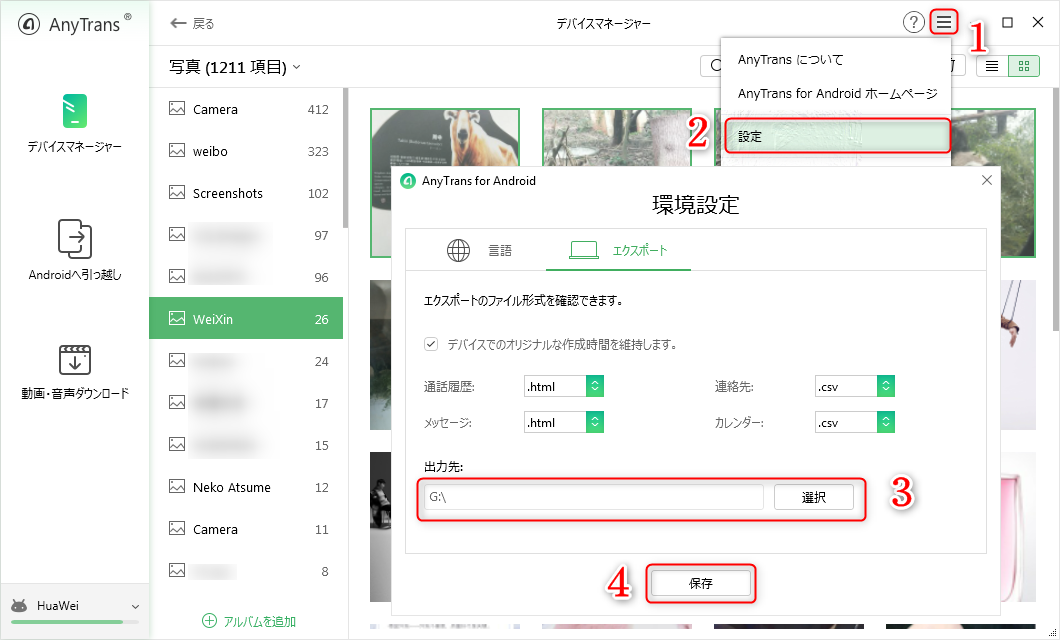1060x640 pixels.
Task: Close the 環境設定 dialog
Action: tap(987, 180)
